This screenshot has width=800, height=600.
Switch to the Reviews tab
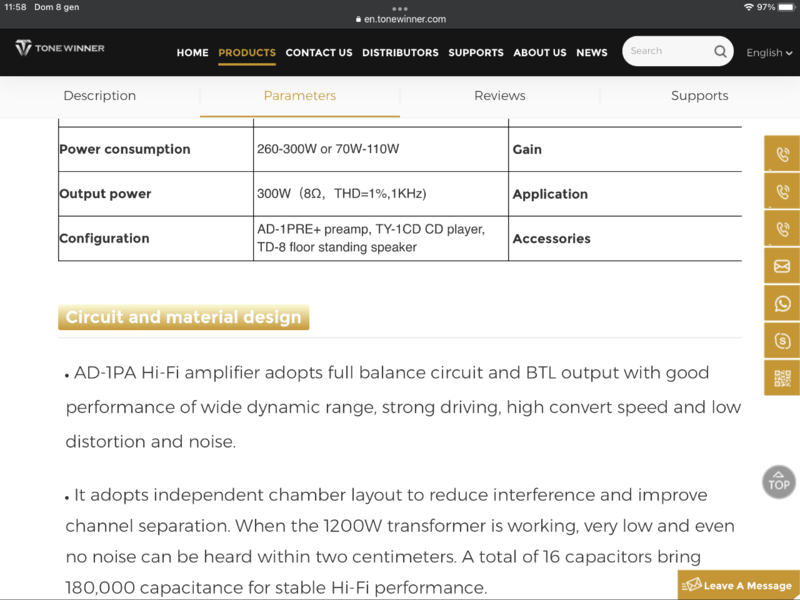click(500, 96)
